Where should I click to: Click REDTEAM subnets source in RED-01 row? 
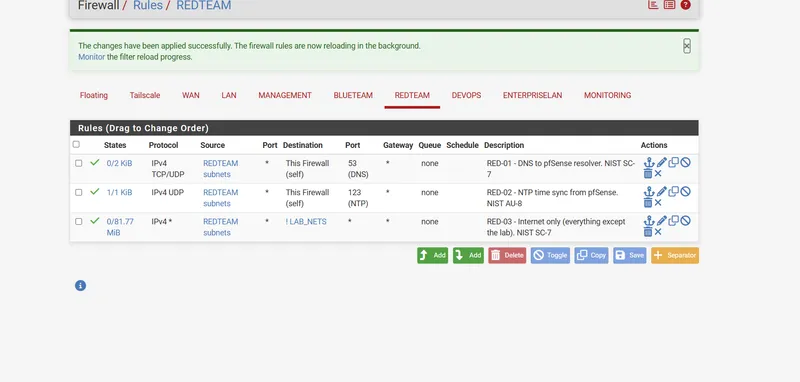(x=220, y=169)
